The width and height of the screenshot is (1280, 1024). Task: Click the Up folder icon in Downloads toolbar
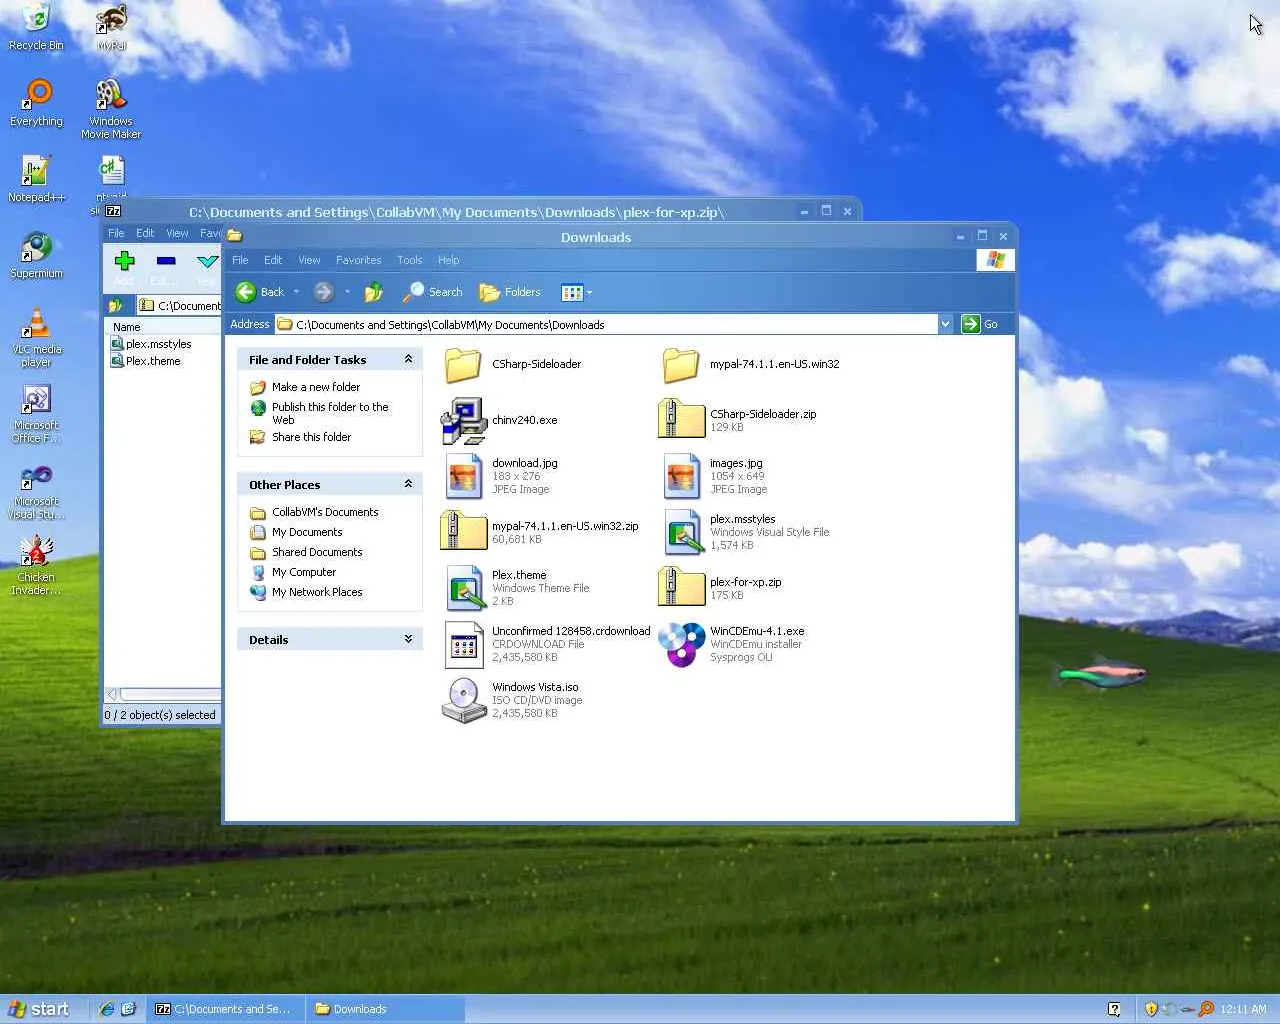point(374,292)
